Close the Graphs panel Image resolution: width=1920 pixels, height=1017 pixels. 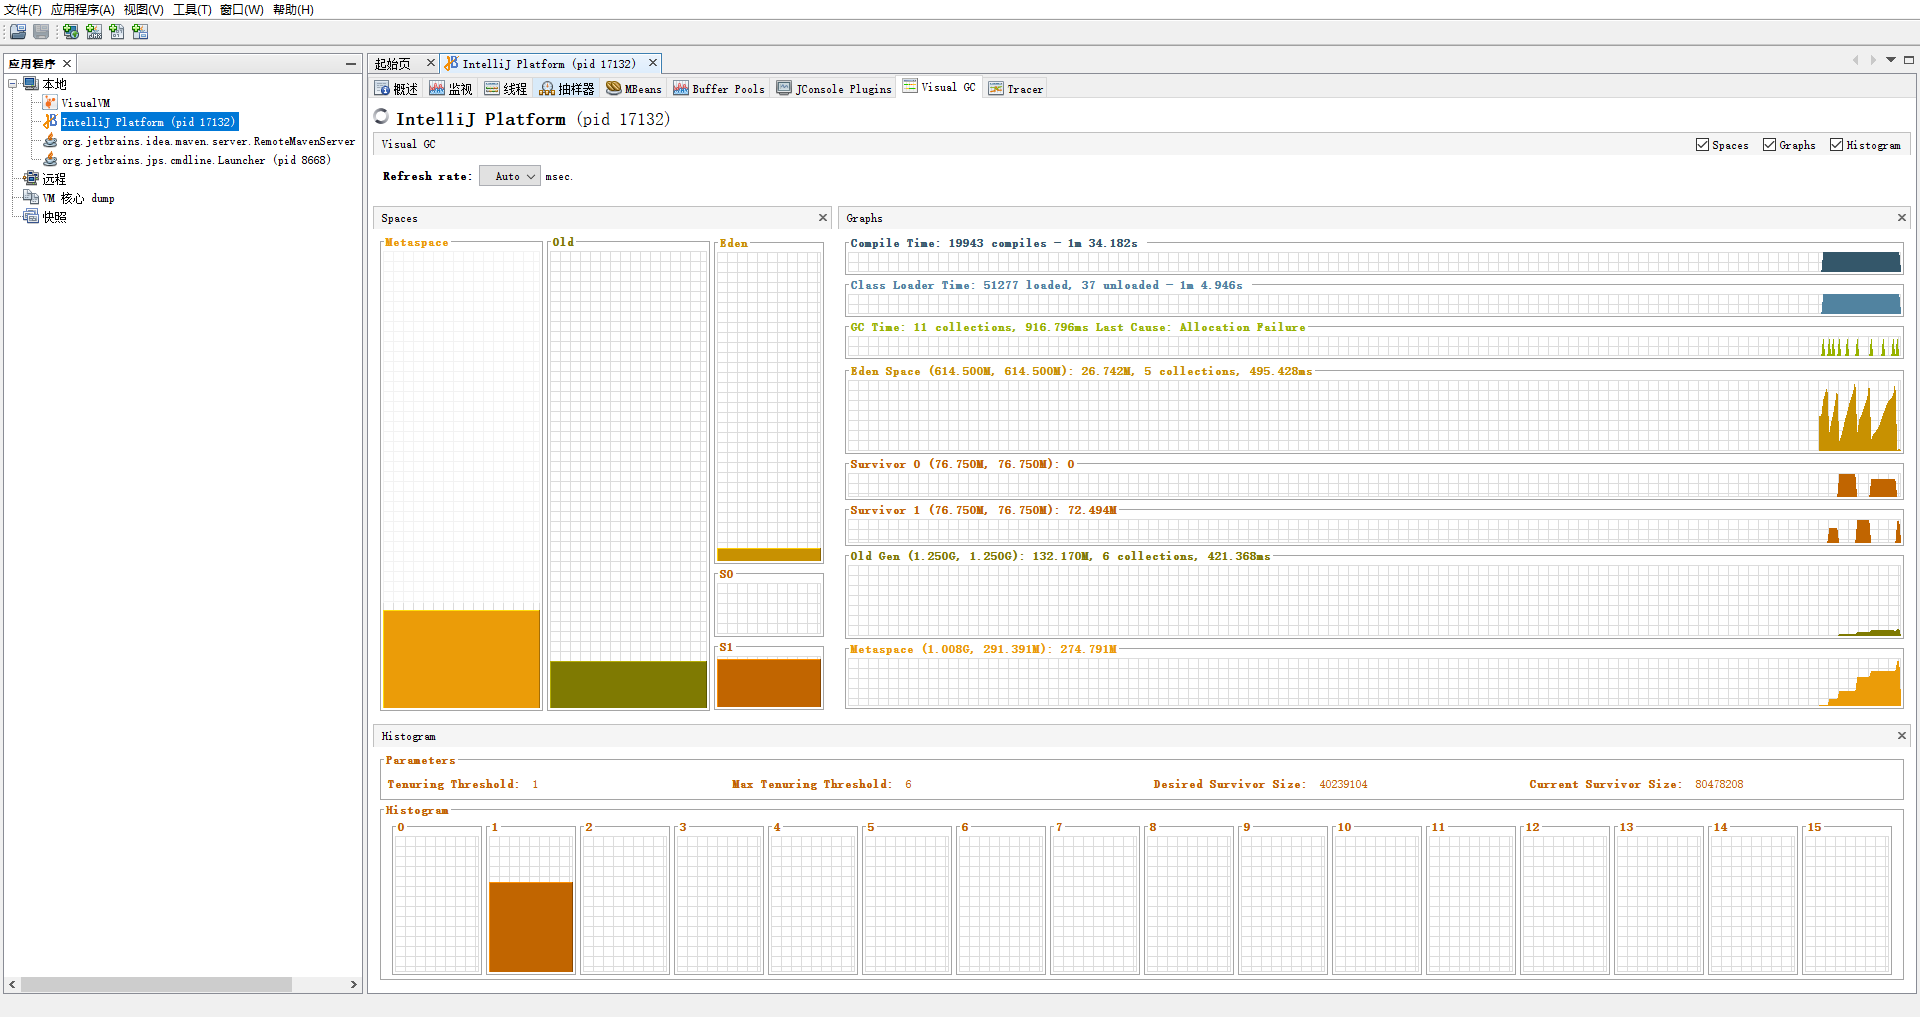click(1902, 217)
